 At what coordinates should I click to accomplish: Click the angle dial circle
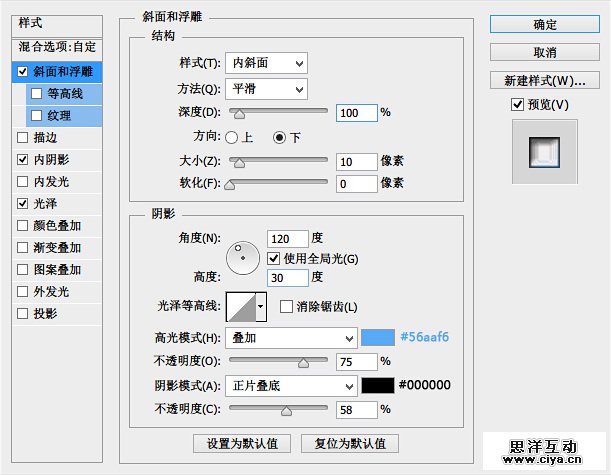point(242,259)
